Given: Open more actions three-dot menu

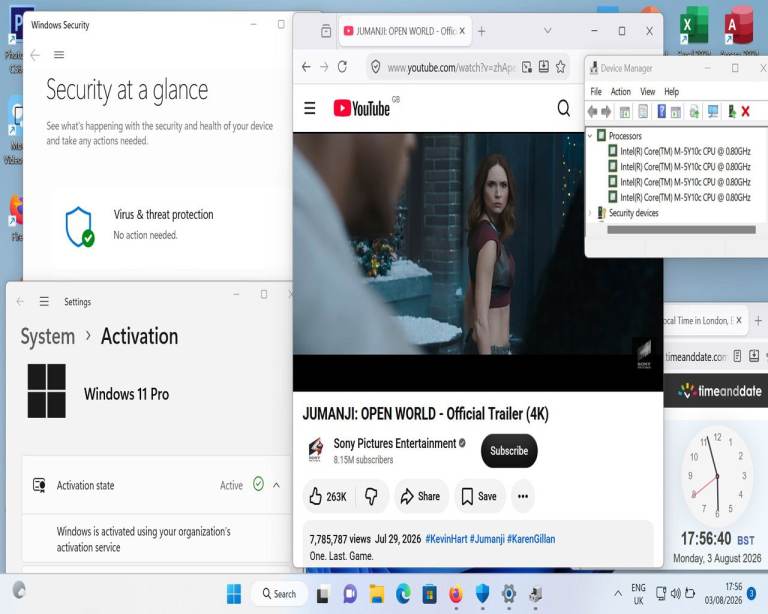Looking at the screenshot, I should pyautogui.click(x=523, y=496).
